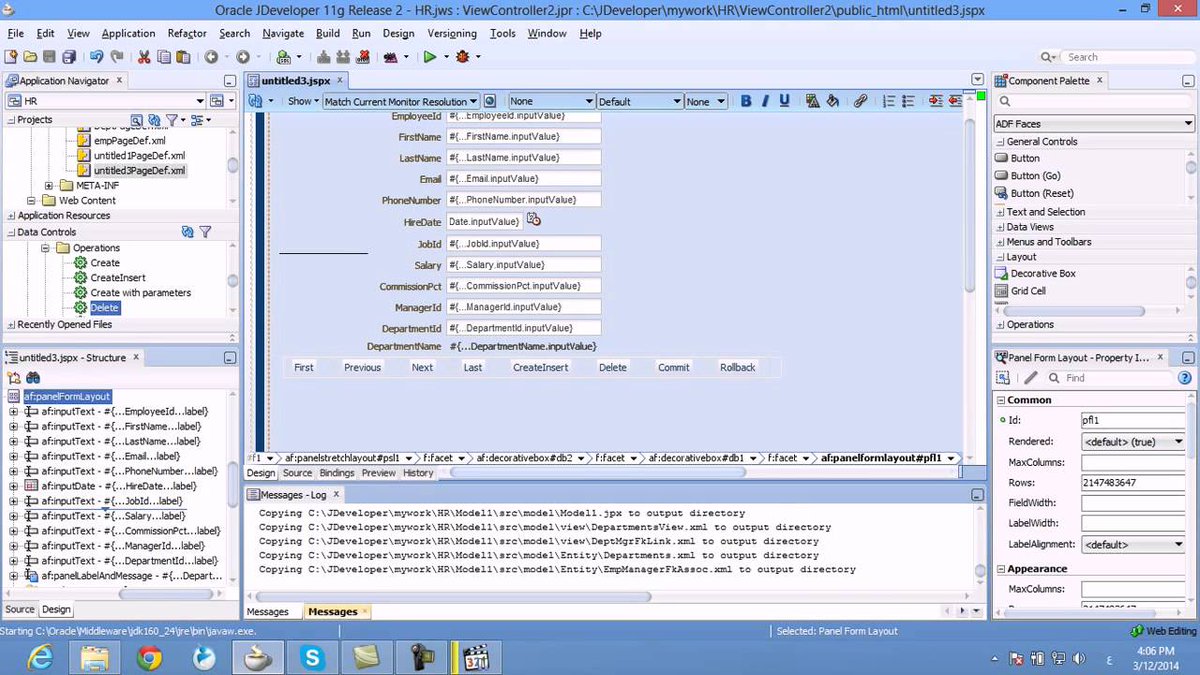Image resolution: width=1200 pixels, height=675 pixels.
Task: Click the Cancel Build icon
Action: coord(364,57)
